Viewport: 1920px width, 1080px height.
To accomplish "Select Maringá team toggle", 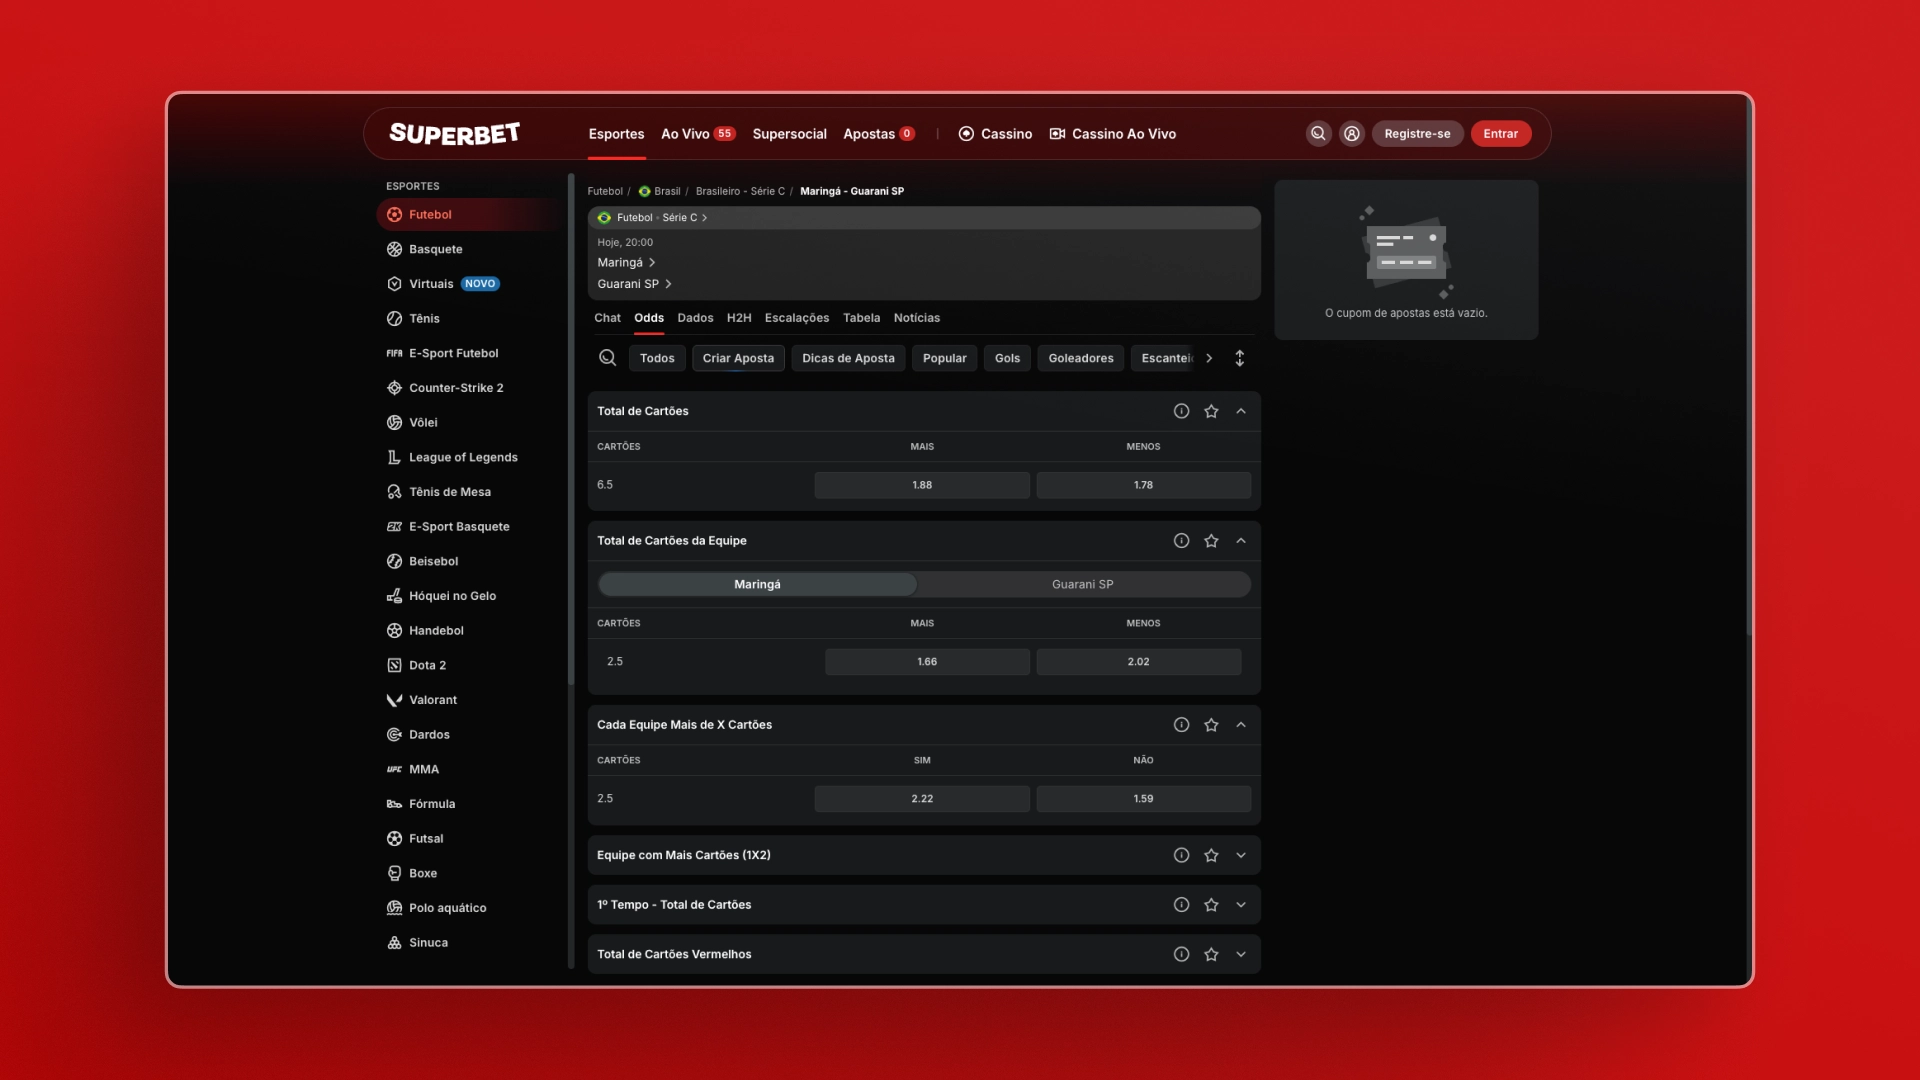I will click(x=757, y=585).
